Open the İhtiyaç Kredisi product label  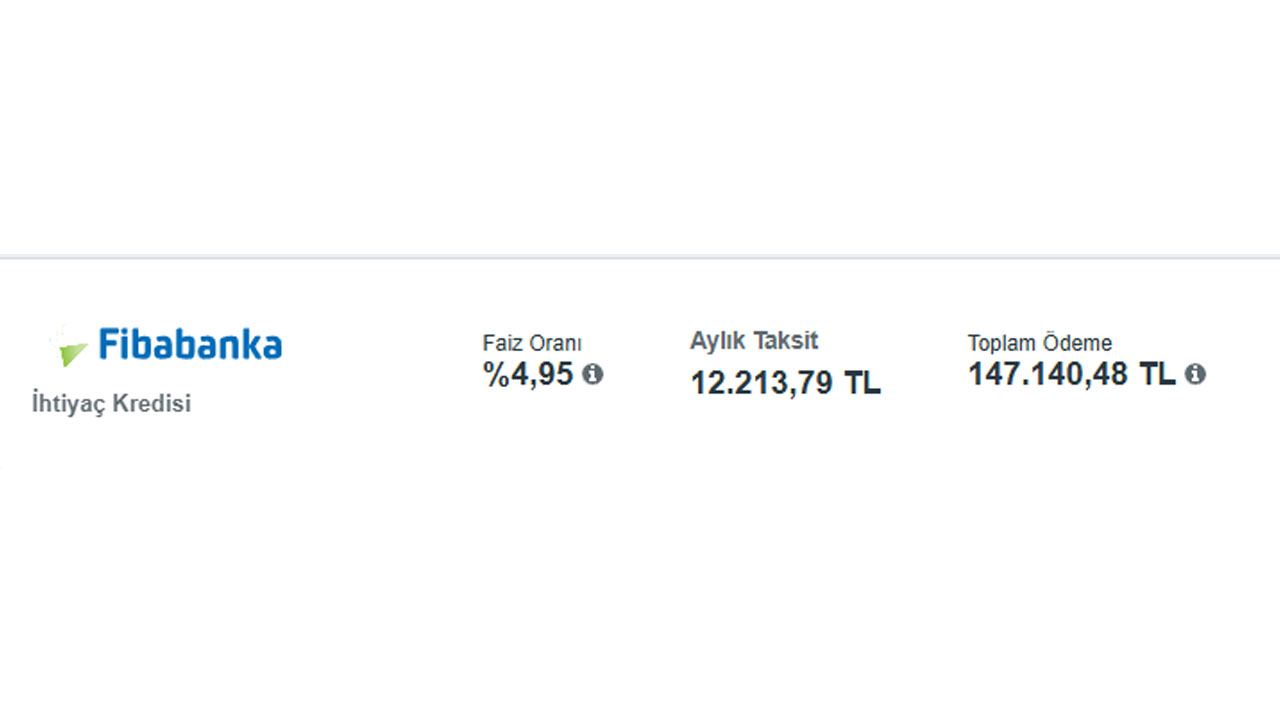click(x=111, y=404)
